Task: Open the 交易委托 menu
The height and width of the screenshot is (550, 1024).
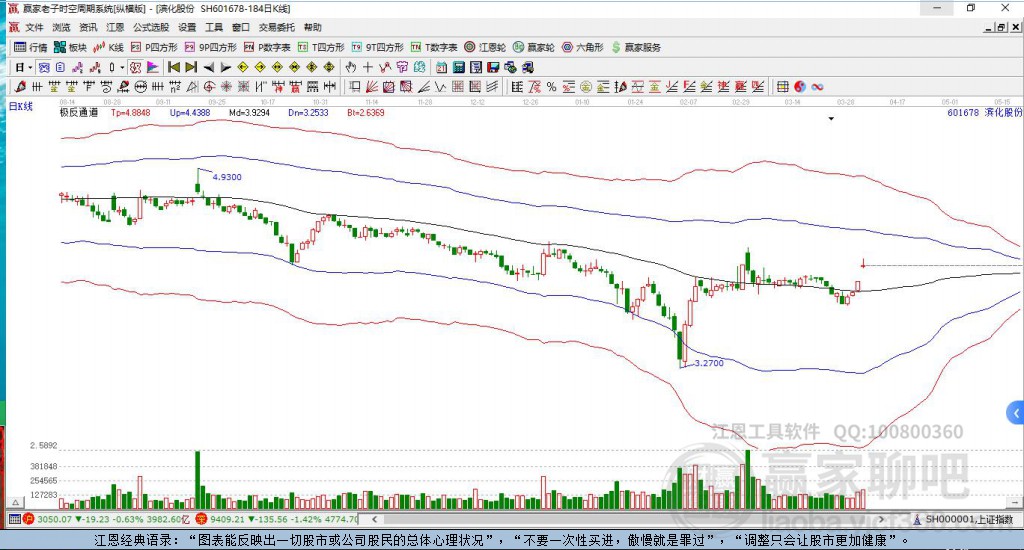Action: tap(277, 27)
